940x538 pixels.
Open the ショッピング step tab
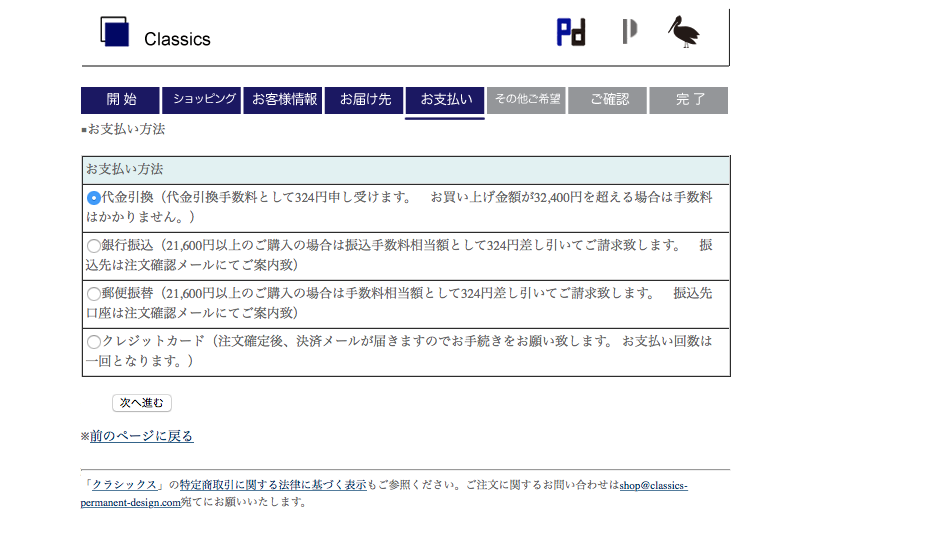[x=203, y=100]
